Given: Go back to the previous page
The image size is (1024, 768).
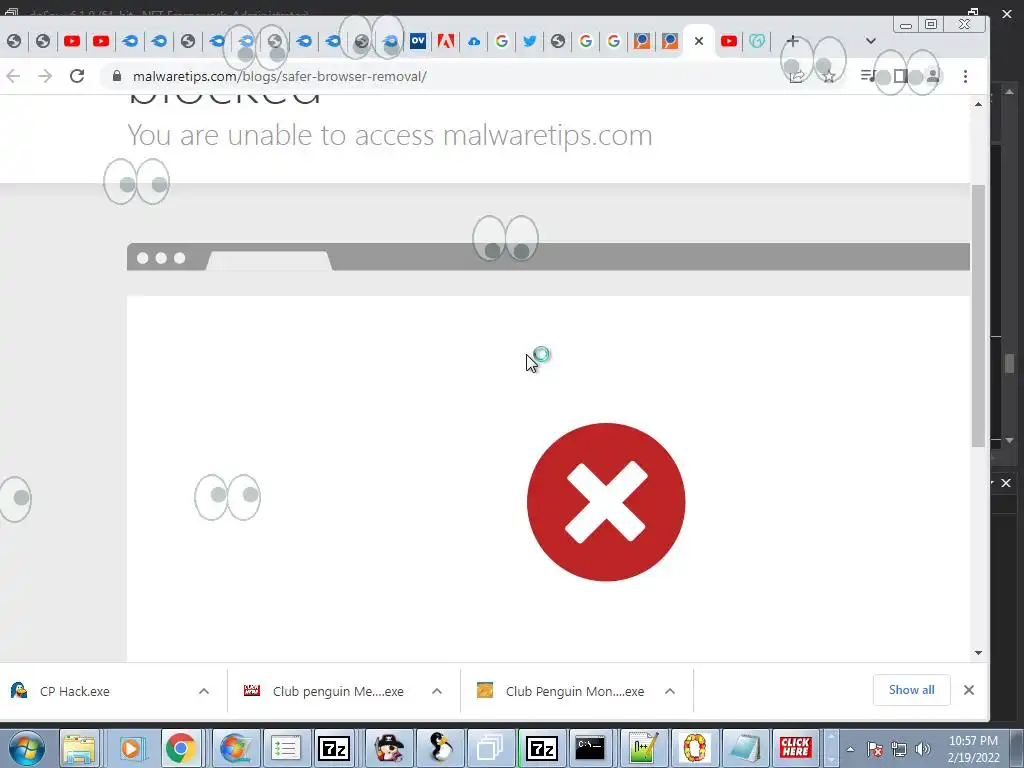Looking at the screenshot, I should 13,76.
